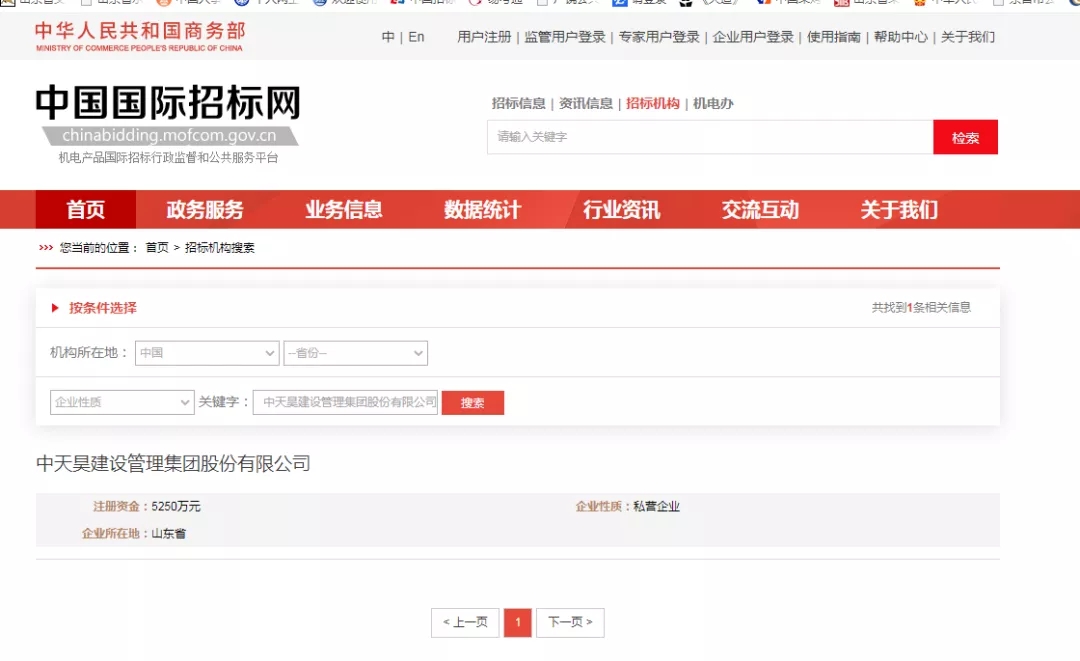
Task: Click the 中国国际招标网 site logo
Action: (168, 104)
